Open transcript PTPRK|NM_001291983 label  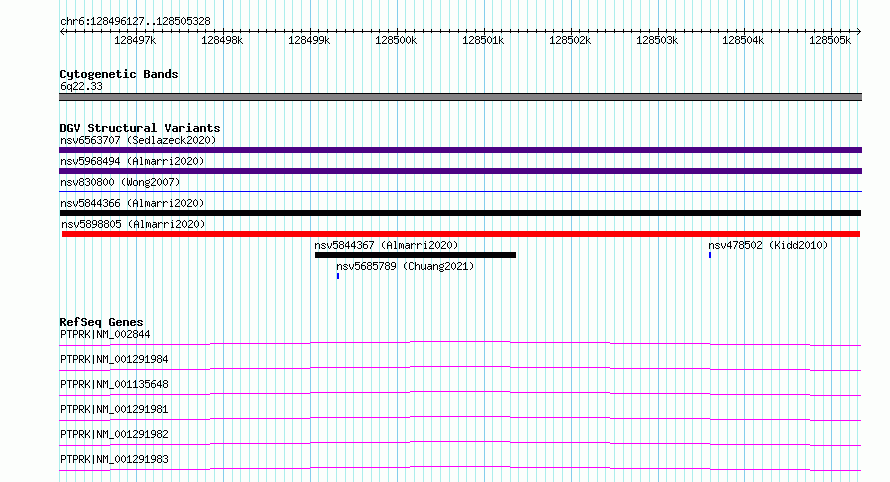tap(114, 459)
